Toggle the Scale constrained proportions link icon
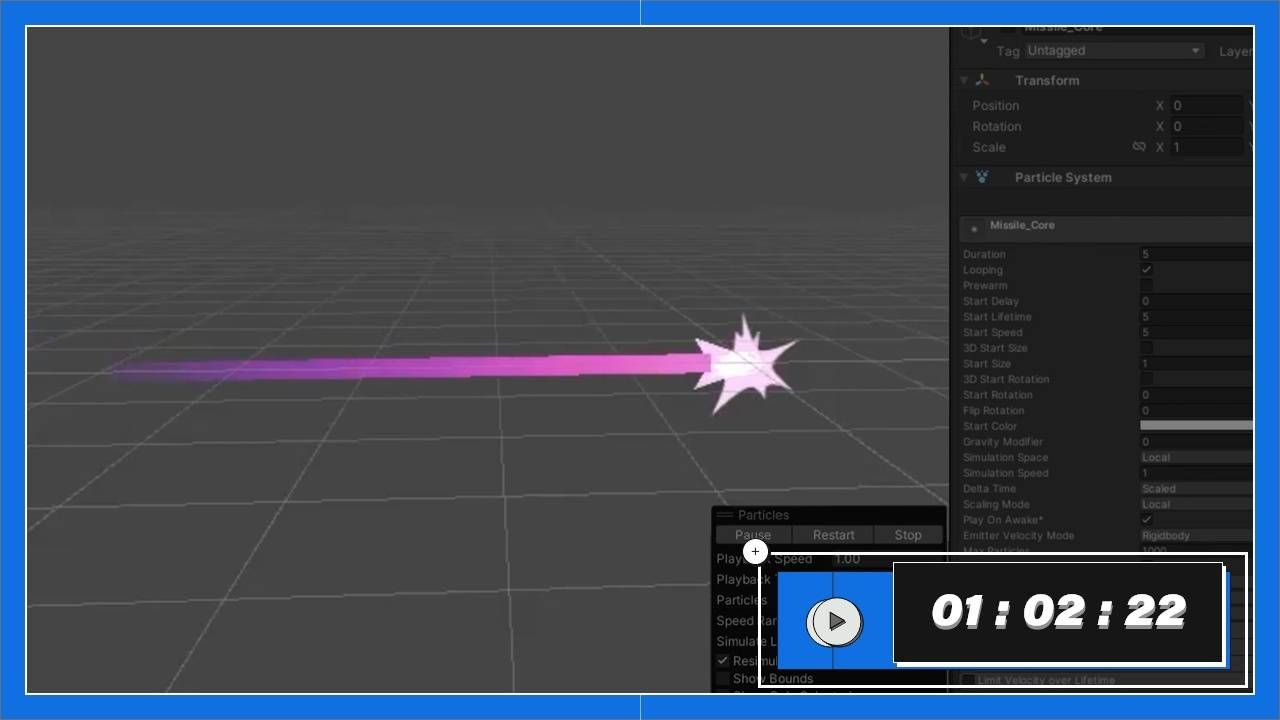The image size is (1280, 720). tap(1138, 147)
